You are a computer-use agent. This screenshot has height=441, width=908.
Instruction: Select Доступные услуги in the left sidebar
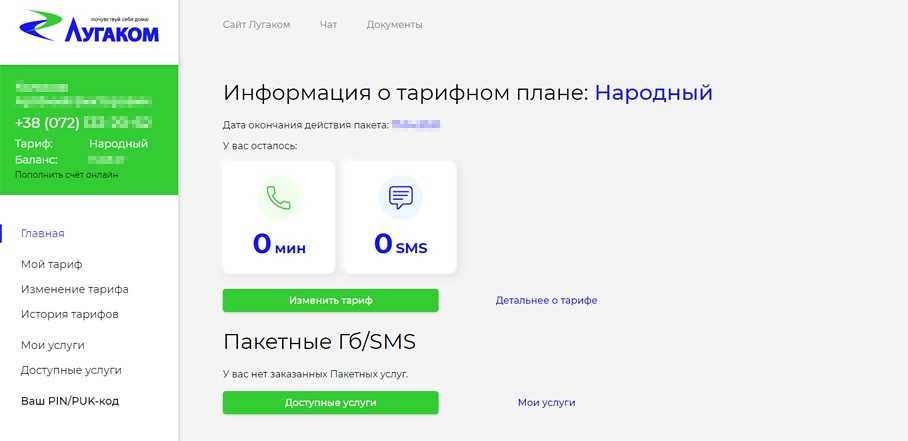click(71, 370)
